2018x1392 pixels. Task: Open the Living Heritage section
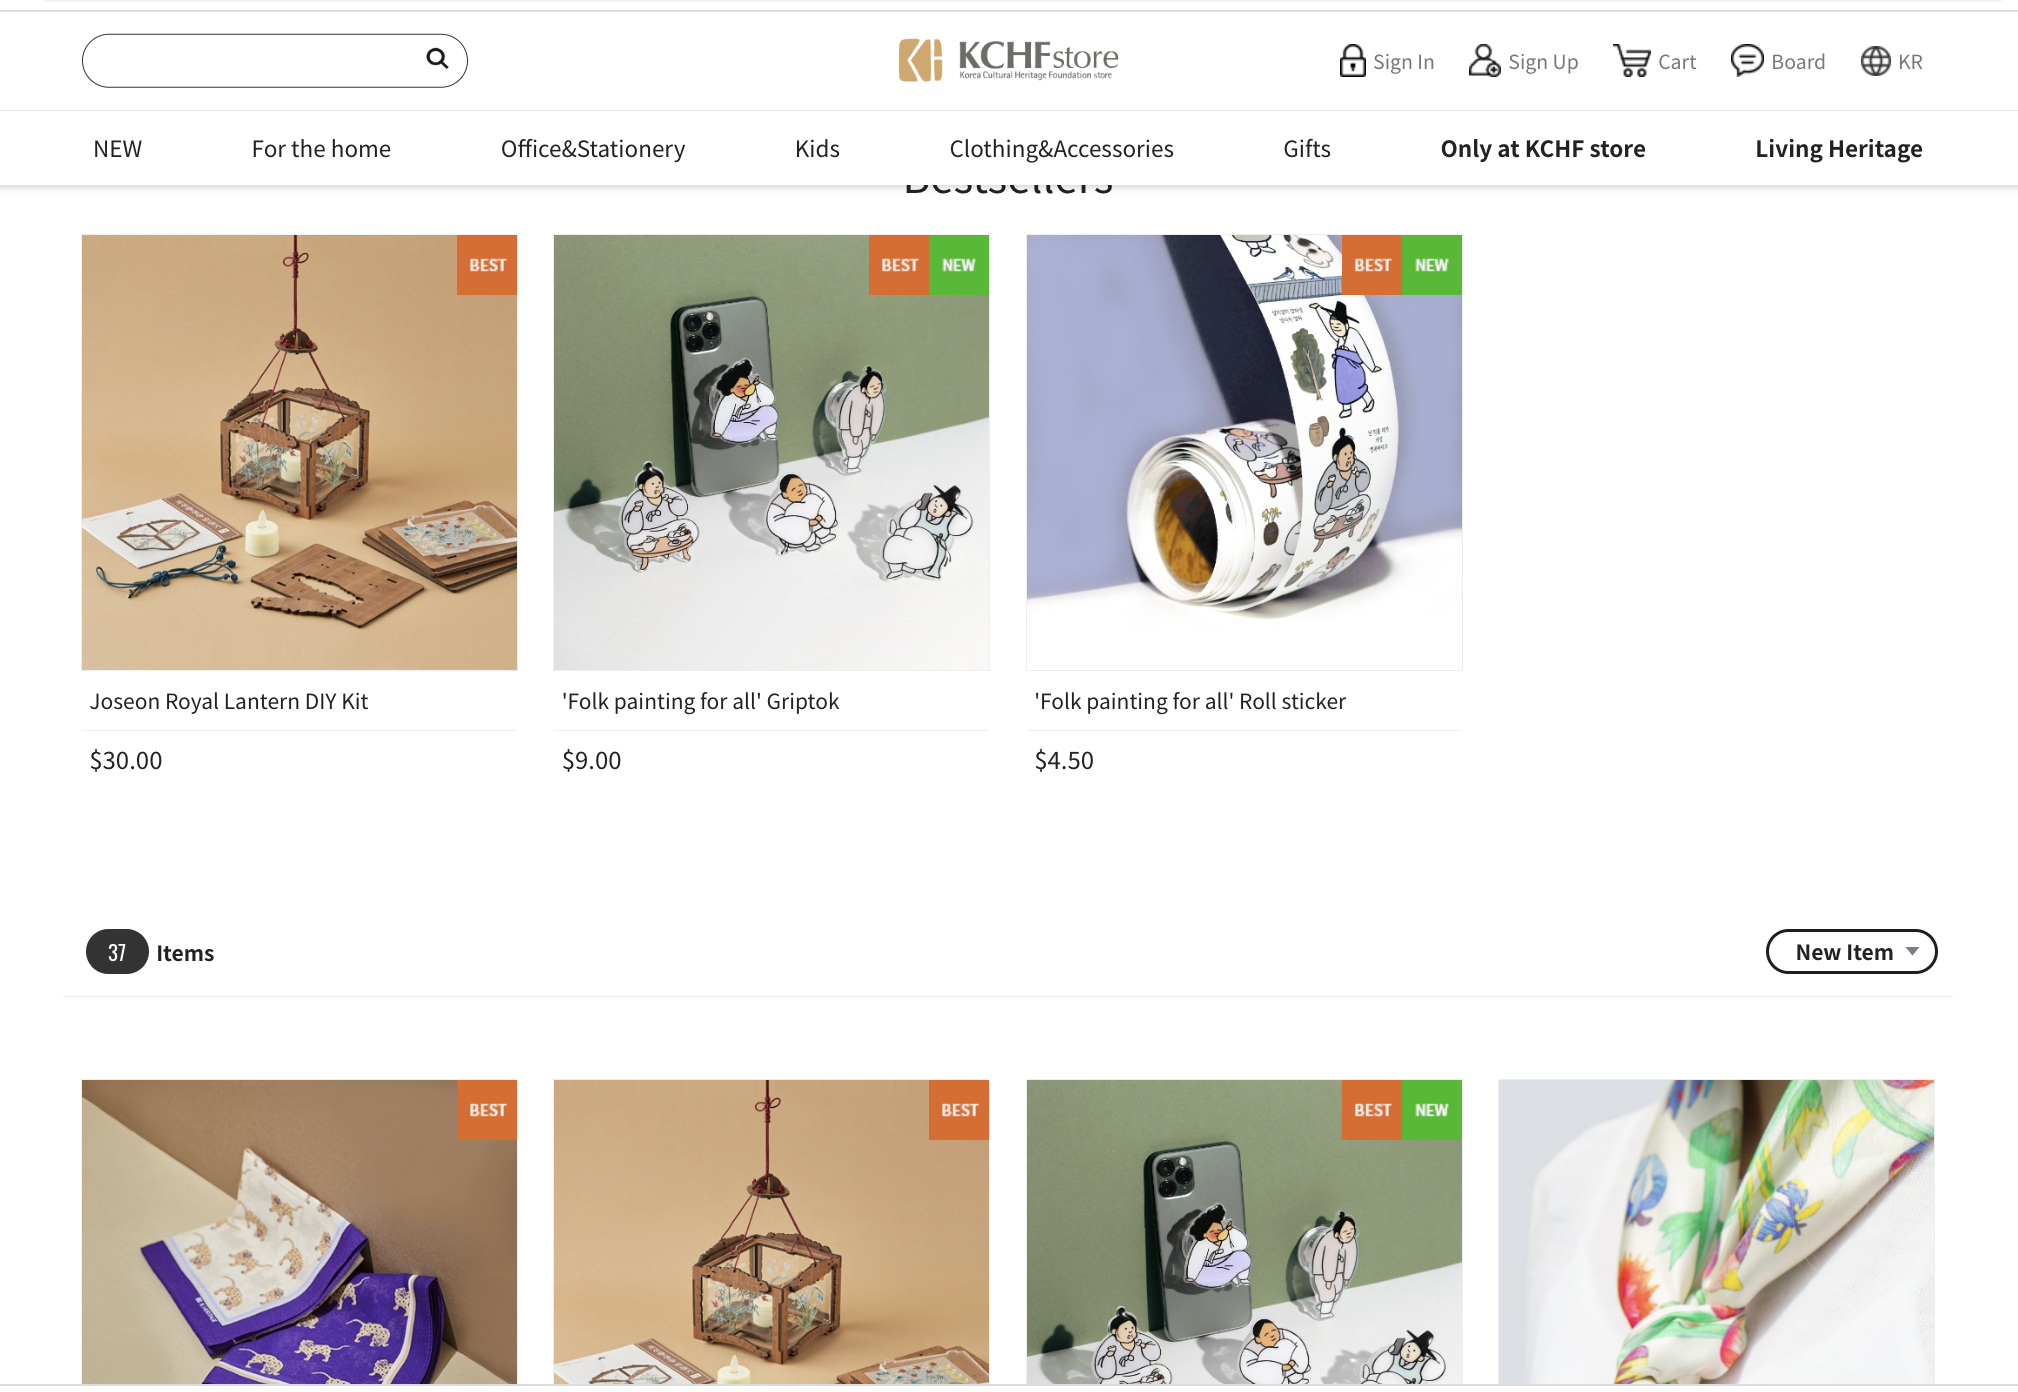click(x=1838, y=149)
